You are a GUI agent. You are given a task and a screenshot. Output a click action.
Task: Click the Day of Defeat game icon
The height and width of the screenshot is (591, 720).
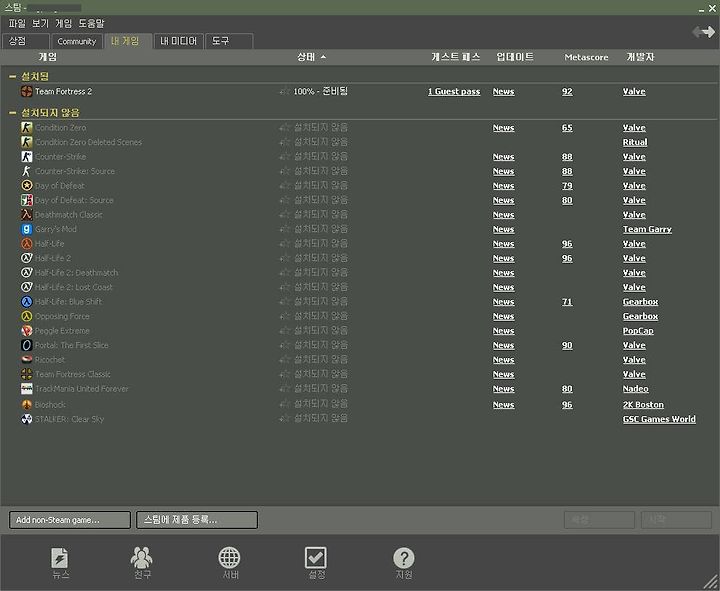pos(27,186)
